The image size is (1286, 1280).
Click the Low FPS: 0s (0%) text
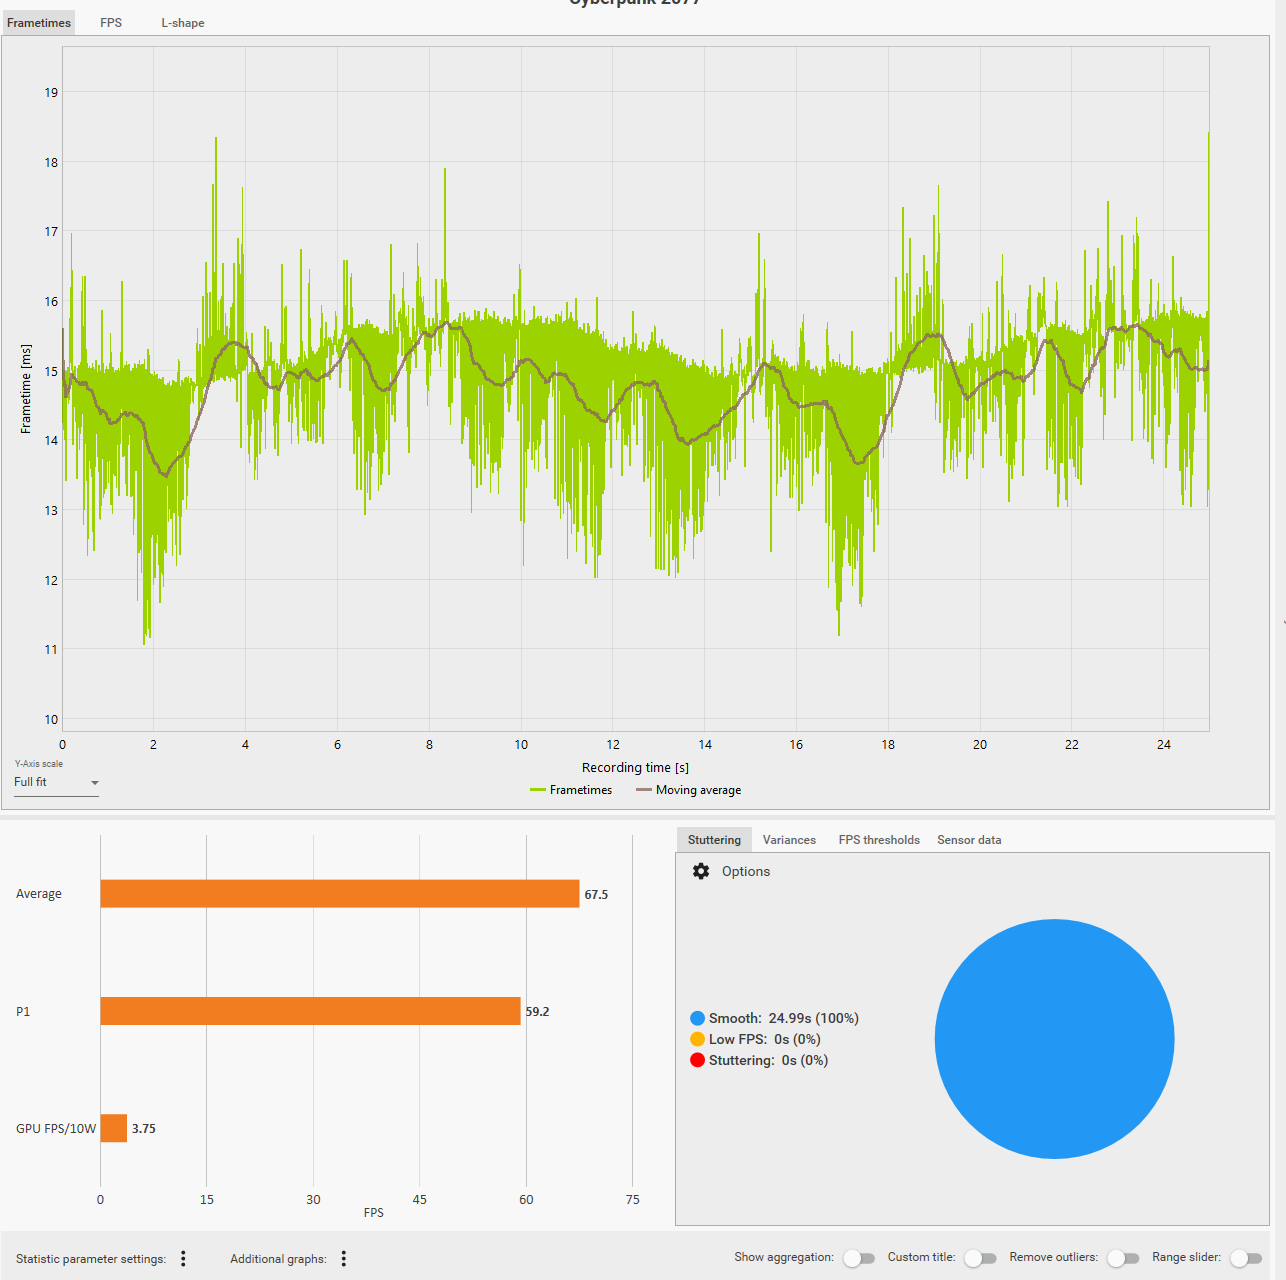(765, 1039)
